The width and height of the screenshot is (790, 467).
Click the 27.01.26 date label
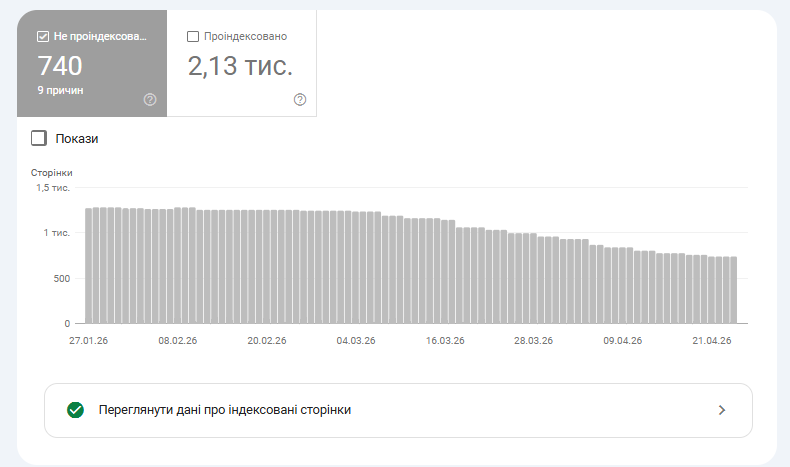[x=89, y=341]
